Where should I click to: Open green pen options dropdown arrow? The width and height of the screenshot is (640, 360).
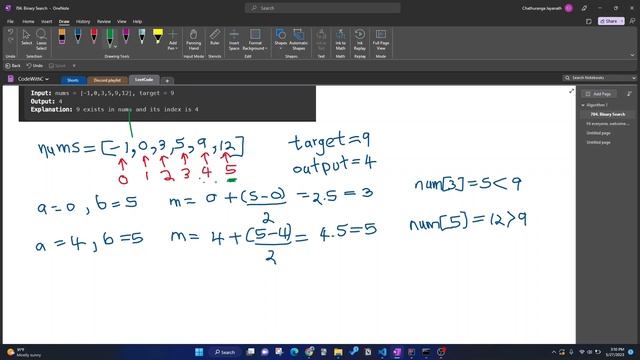pyautogui.click(x=116, y=47)
